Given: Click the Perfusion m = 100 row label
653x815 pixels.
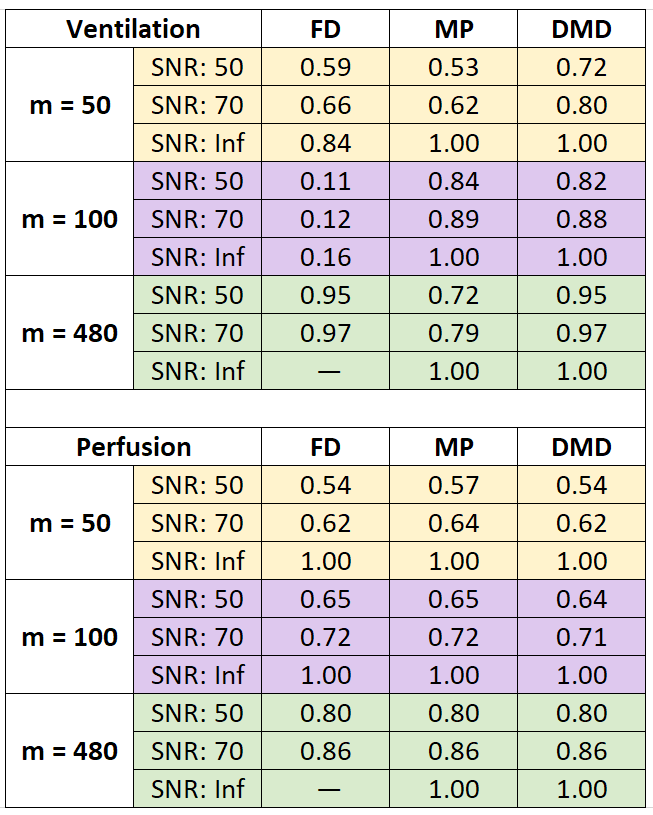Looking at the screenshot, I should click(69, 637).
